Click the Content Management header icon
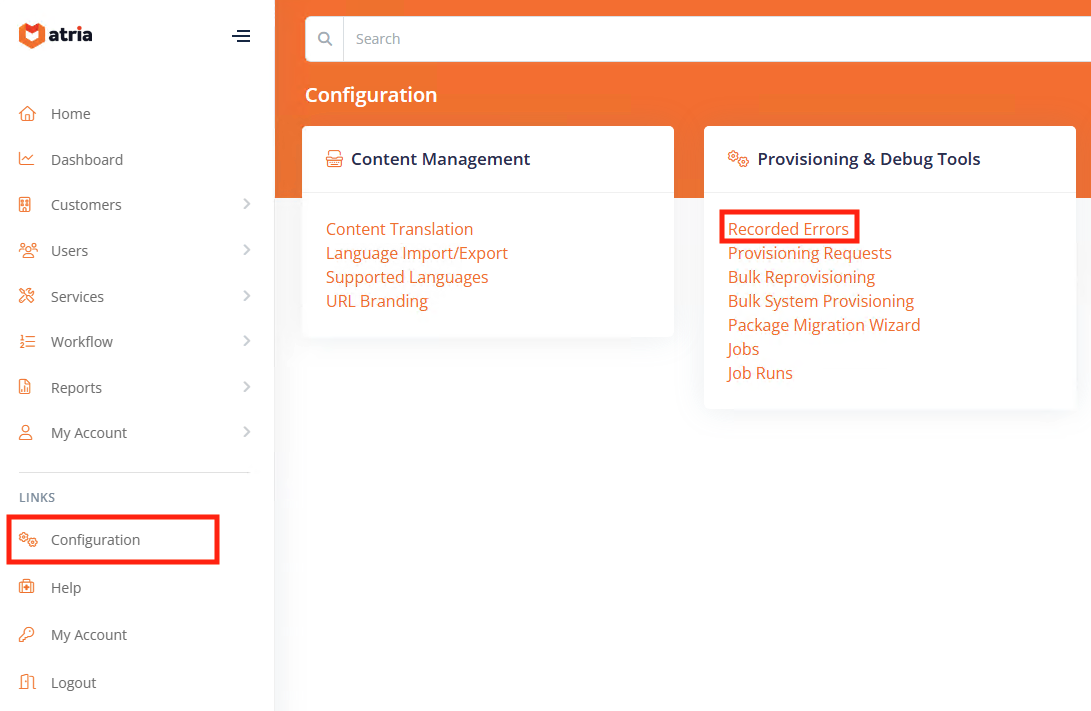Screen dimensions: 1091x711 (x=335, y=159)
